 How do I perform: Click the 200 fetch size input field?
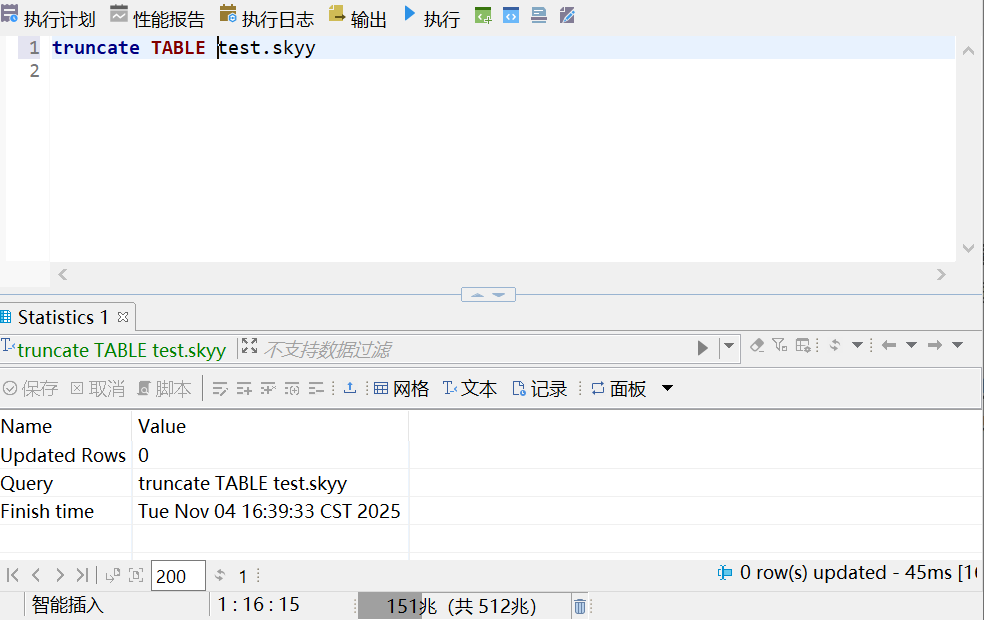tap(177, 576)
